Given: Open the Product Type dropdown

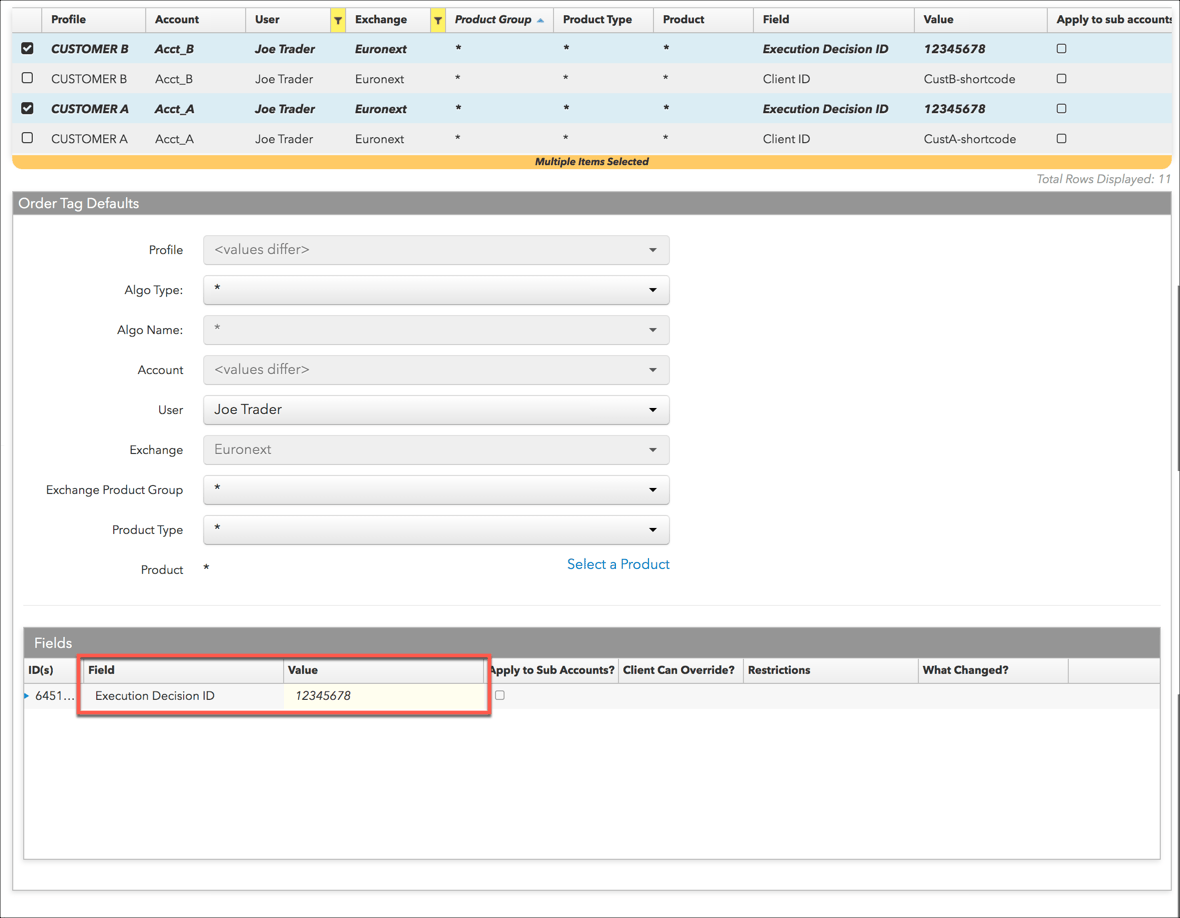Looking at the screenshot, I should pos(436,529).
